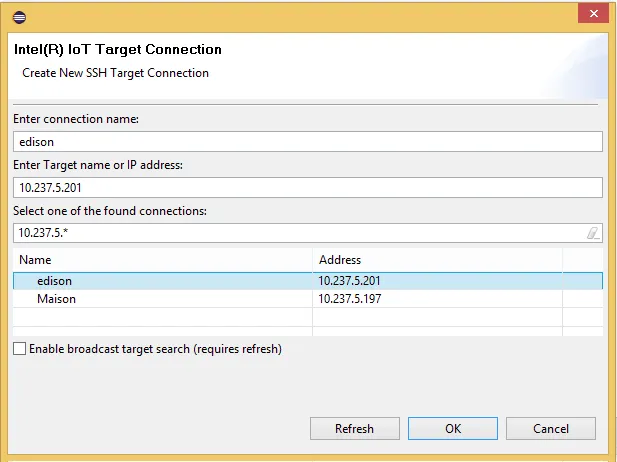Viewport: 617px width, 462px height.
Task: Confirm the connection with OK
Action: coord(453,428)
